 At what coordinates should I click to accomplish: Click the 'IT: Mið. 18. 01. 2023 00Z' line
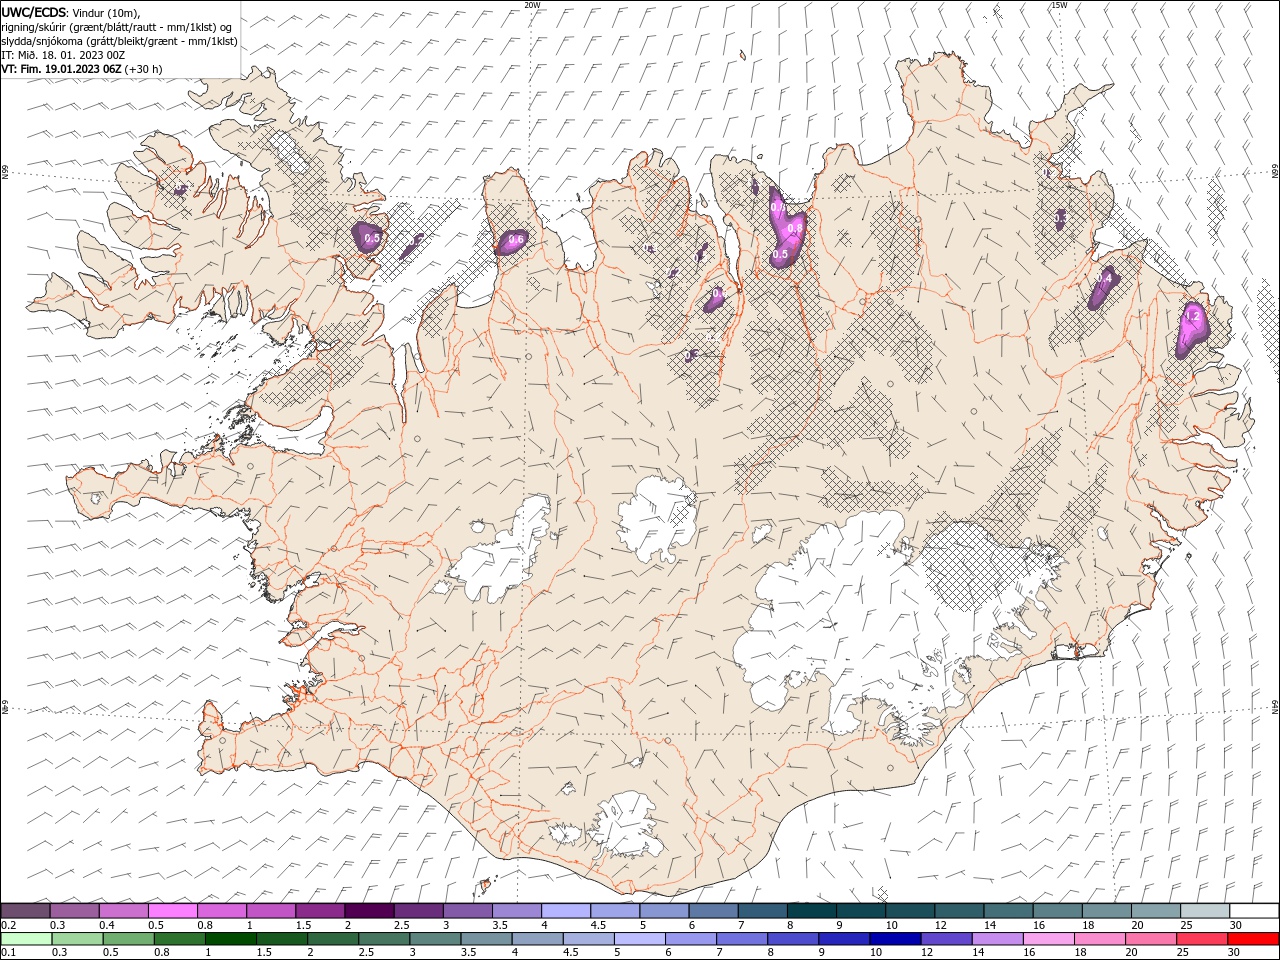[62, 55]
